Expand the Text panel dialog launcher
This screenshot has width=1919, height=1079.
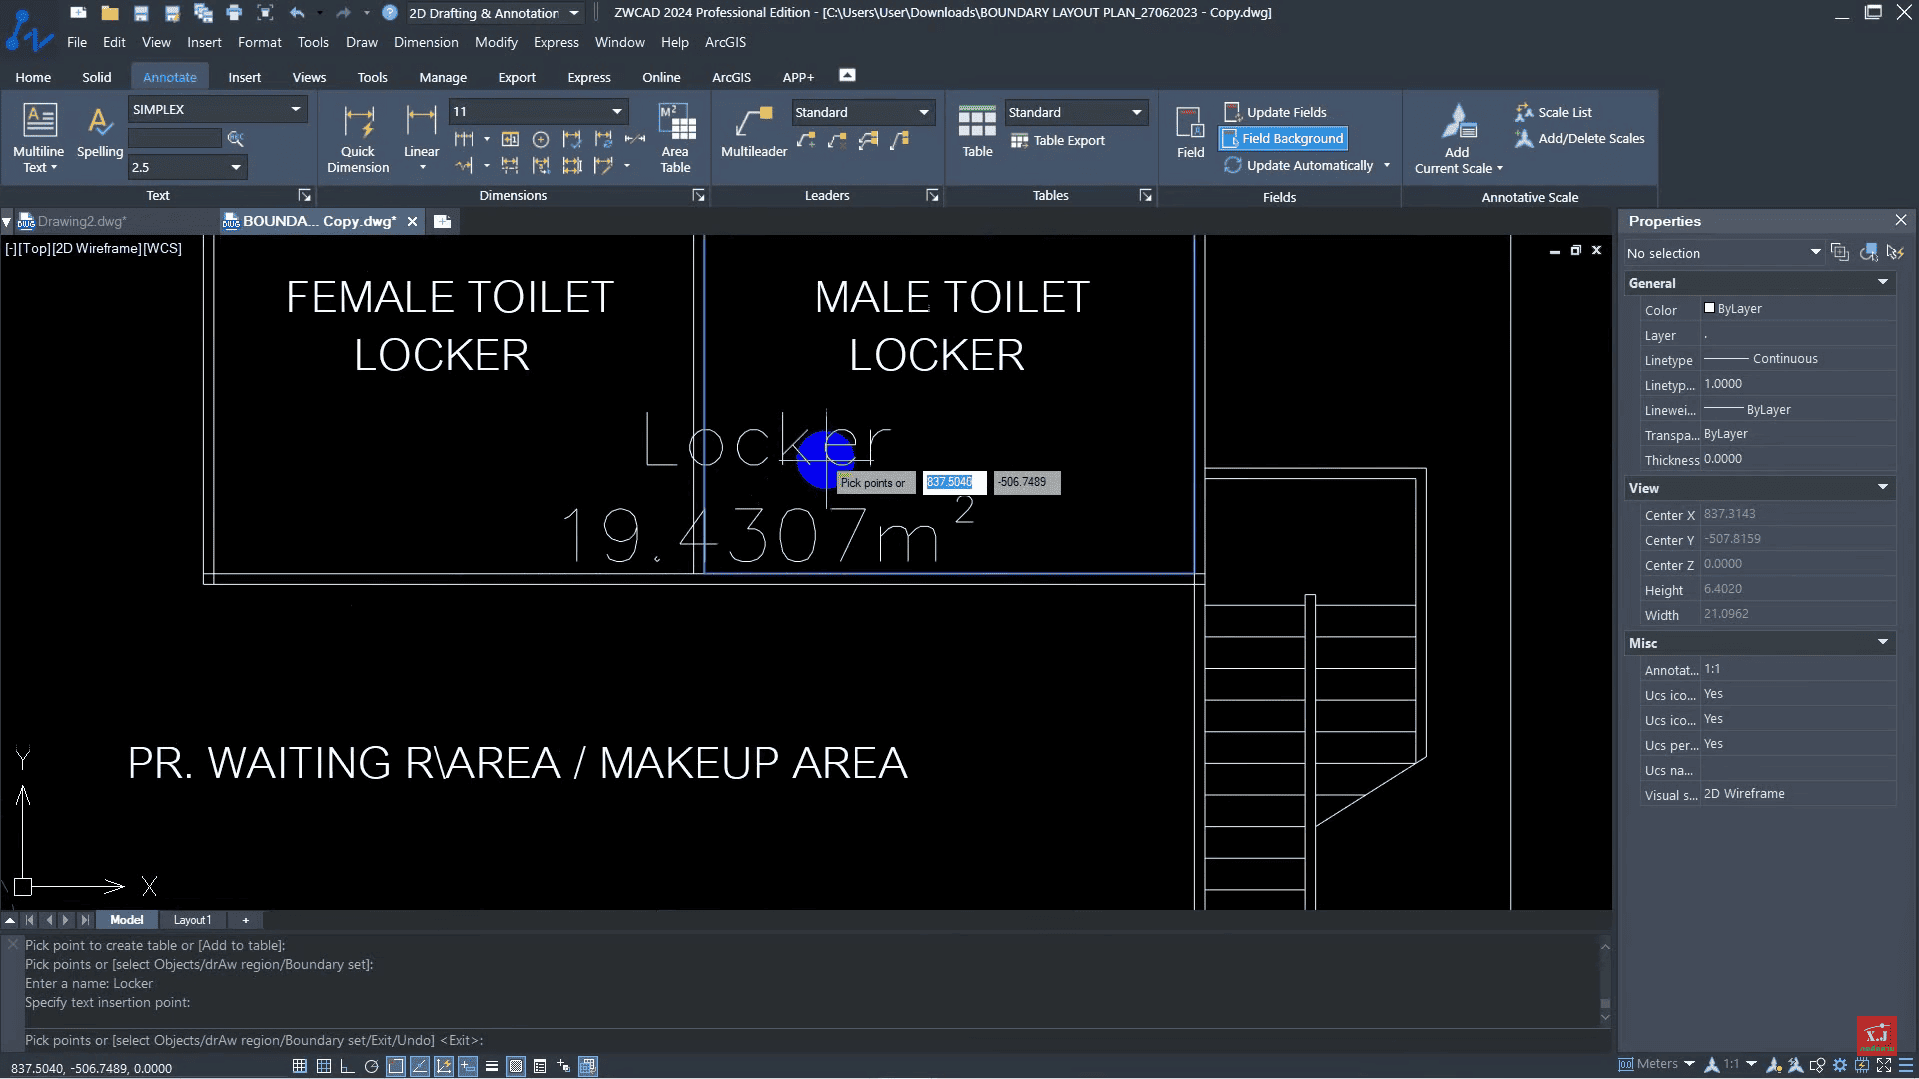pyautogui.click(x=305, y=196)
